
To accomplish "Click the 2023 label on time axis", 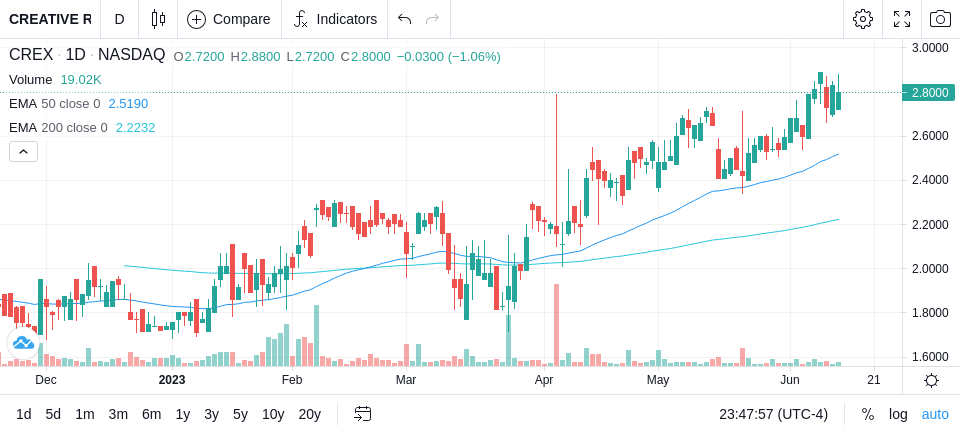I will pos(171,380).
